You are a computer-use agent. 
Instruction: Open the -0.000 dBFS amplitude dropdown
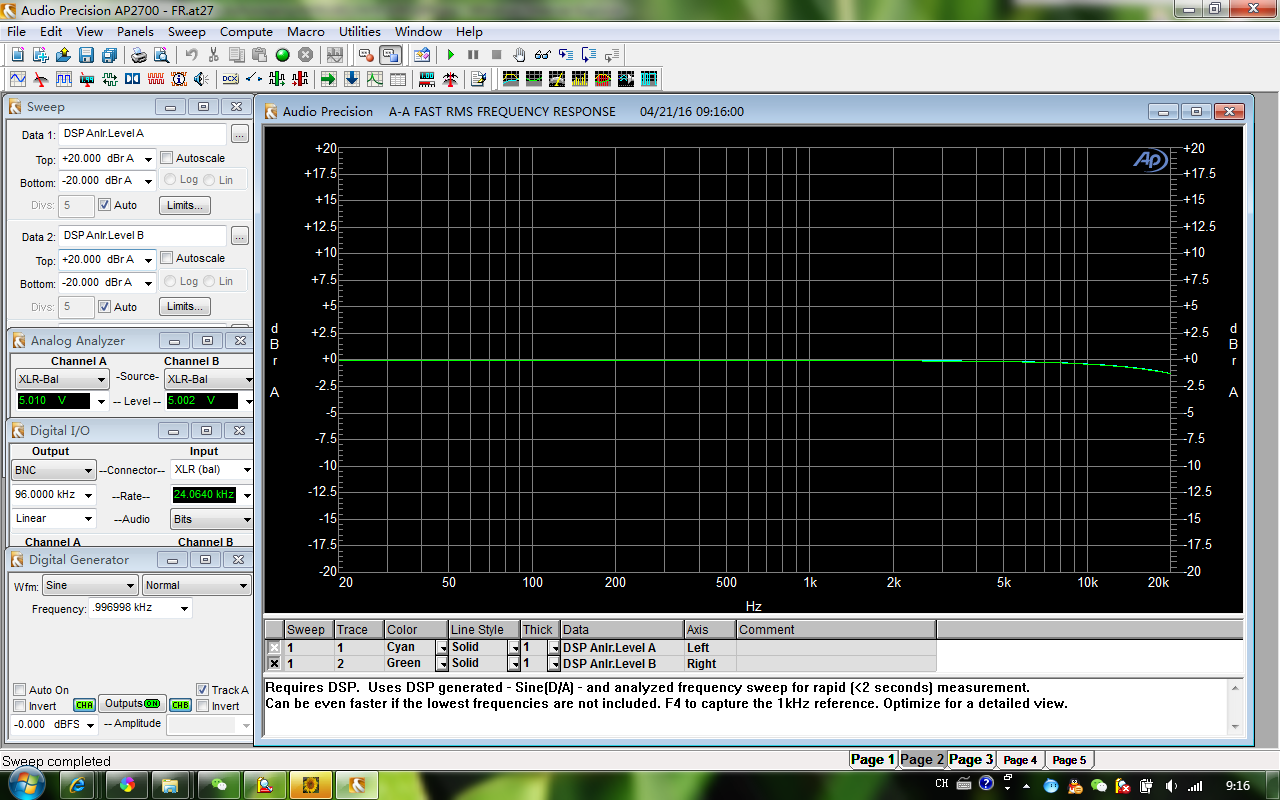click(x=89, y=725)
